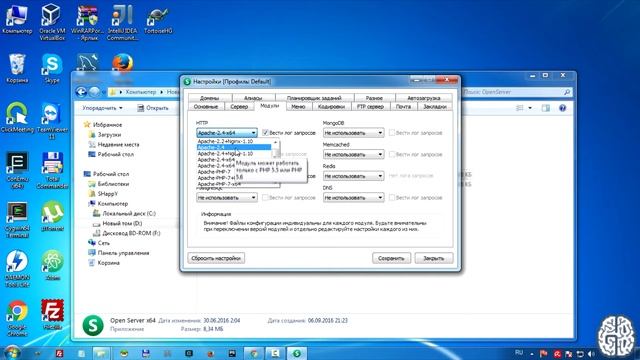
Task: Click the Open Server icon in the taskbar
Action: point(297,353)
